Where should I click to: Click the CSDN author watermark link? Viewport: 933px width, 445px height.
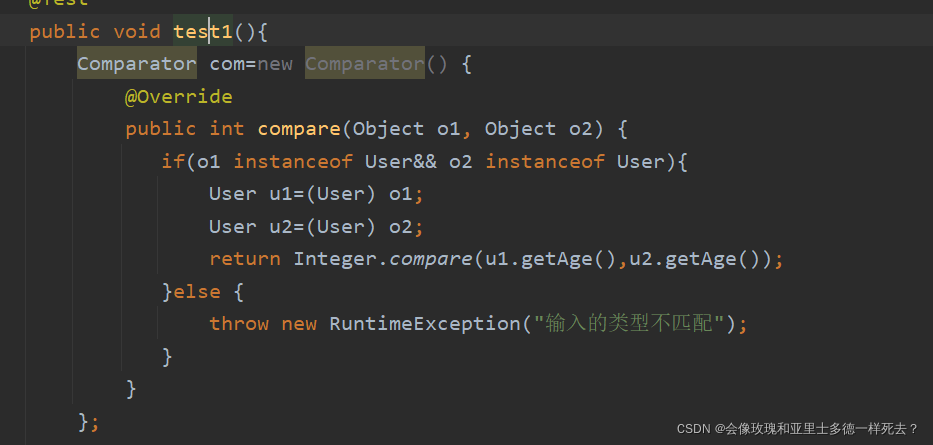(x=797, y=428)
